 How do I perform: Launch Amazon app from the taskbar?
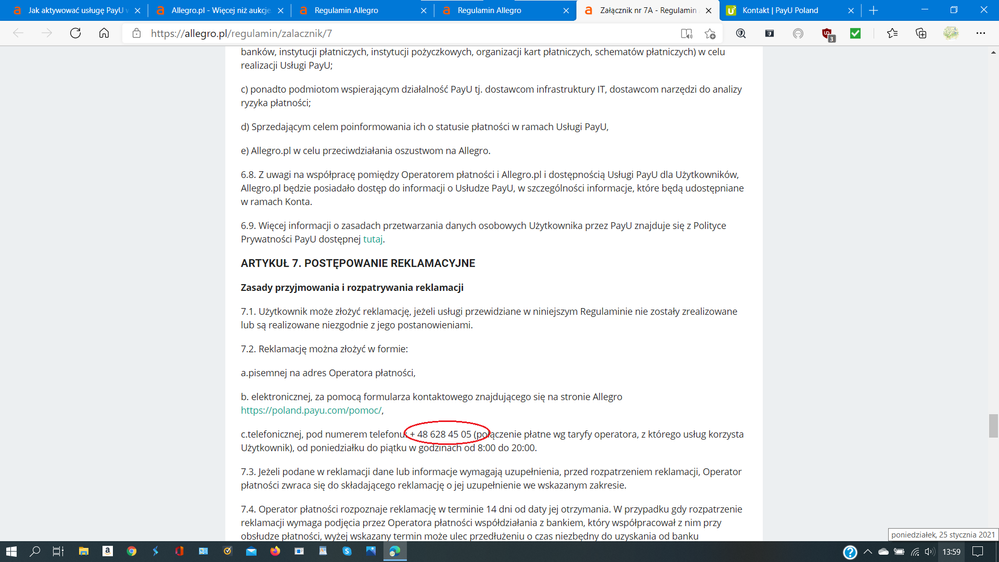[x=107, y=551]
